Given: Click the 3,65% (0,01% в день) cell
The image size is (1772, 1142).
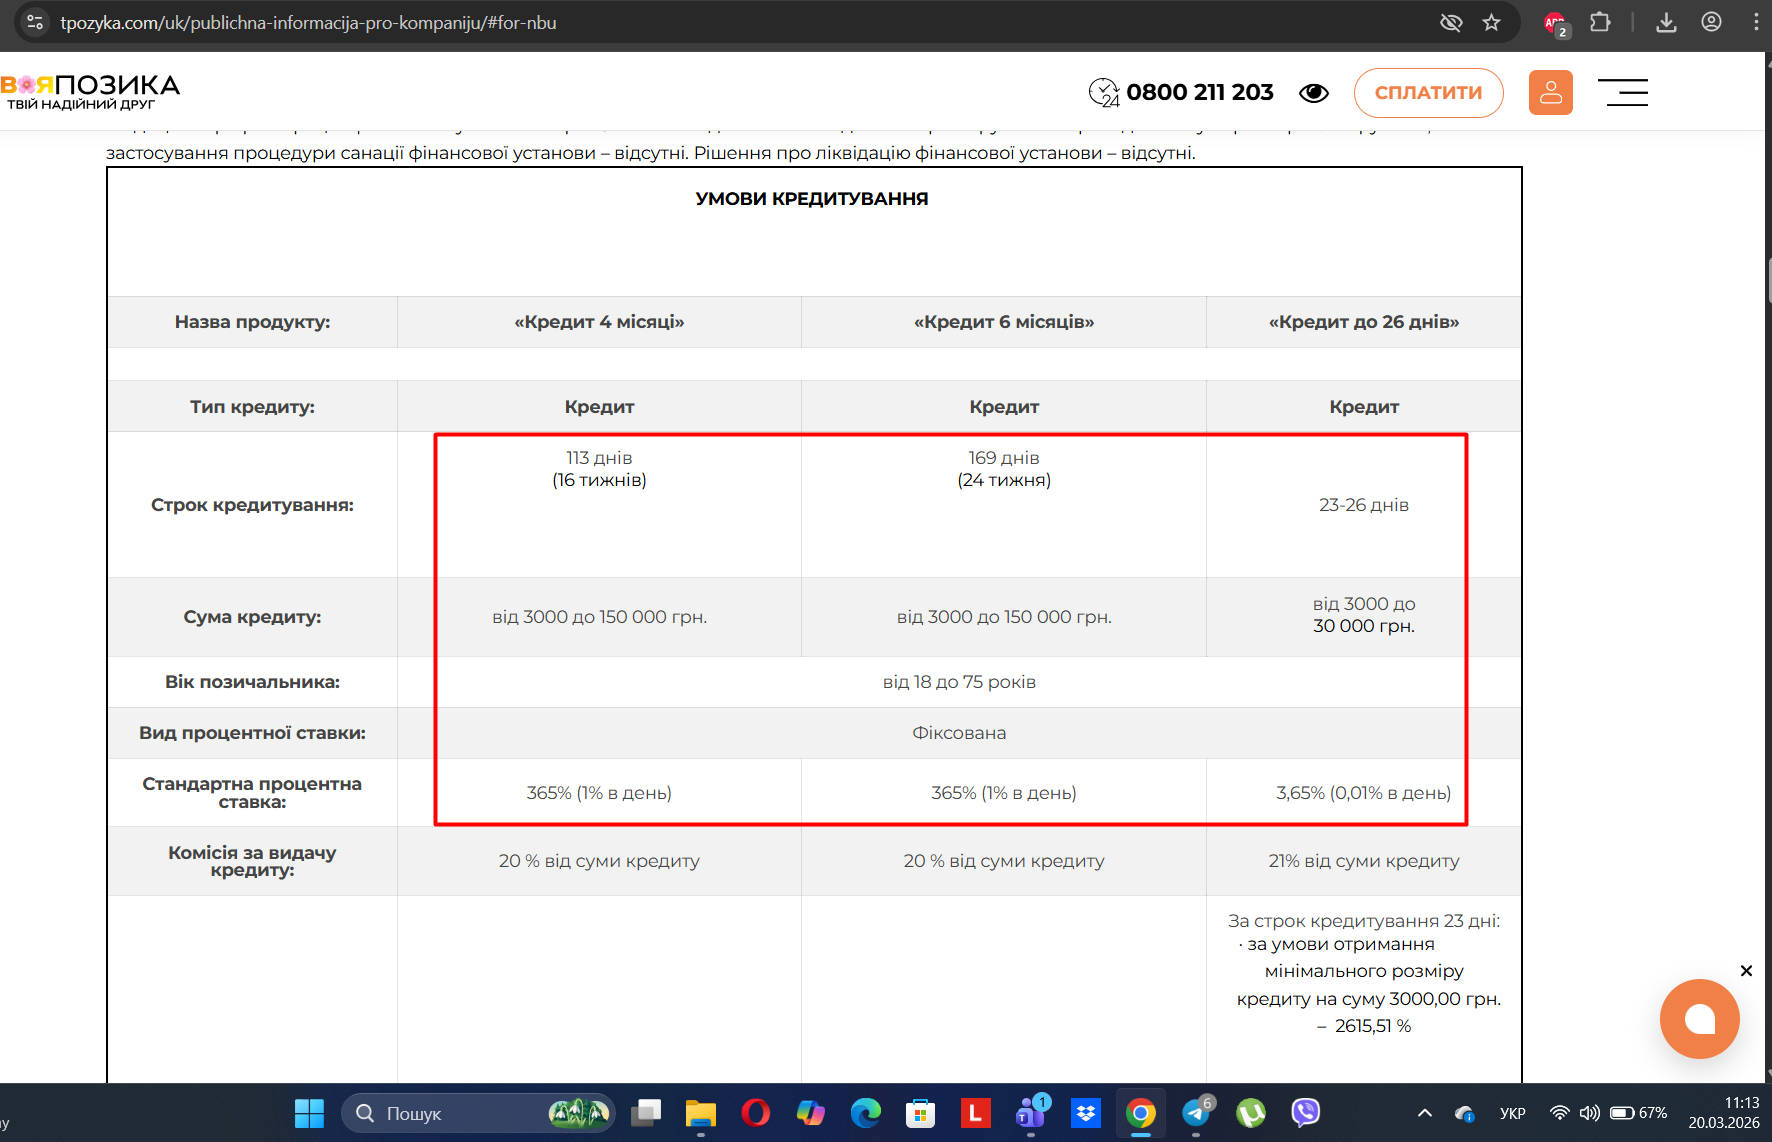Looking at the screenshot, I should 1364,793.
